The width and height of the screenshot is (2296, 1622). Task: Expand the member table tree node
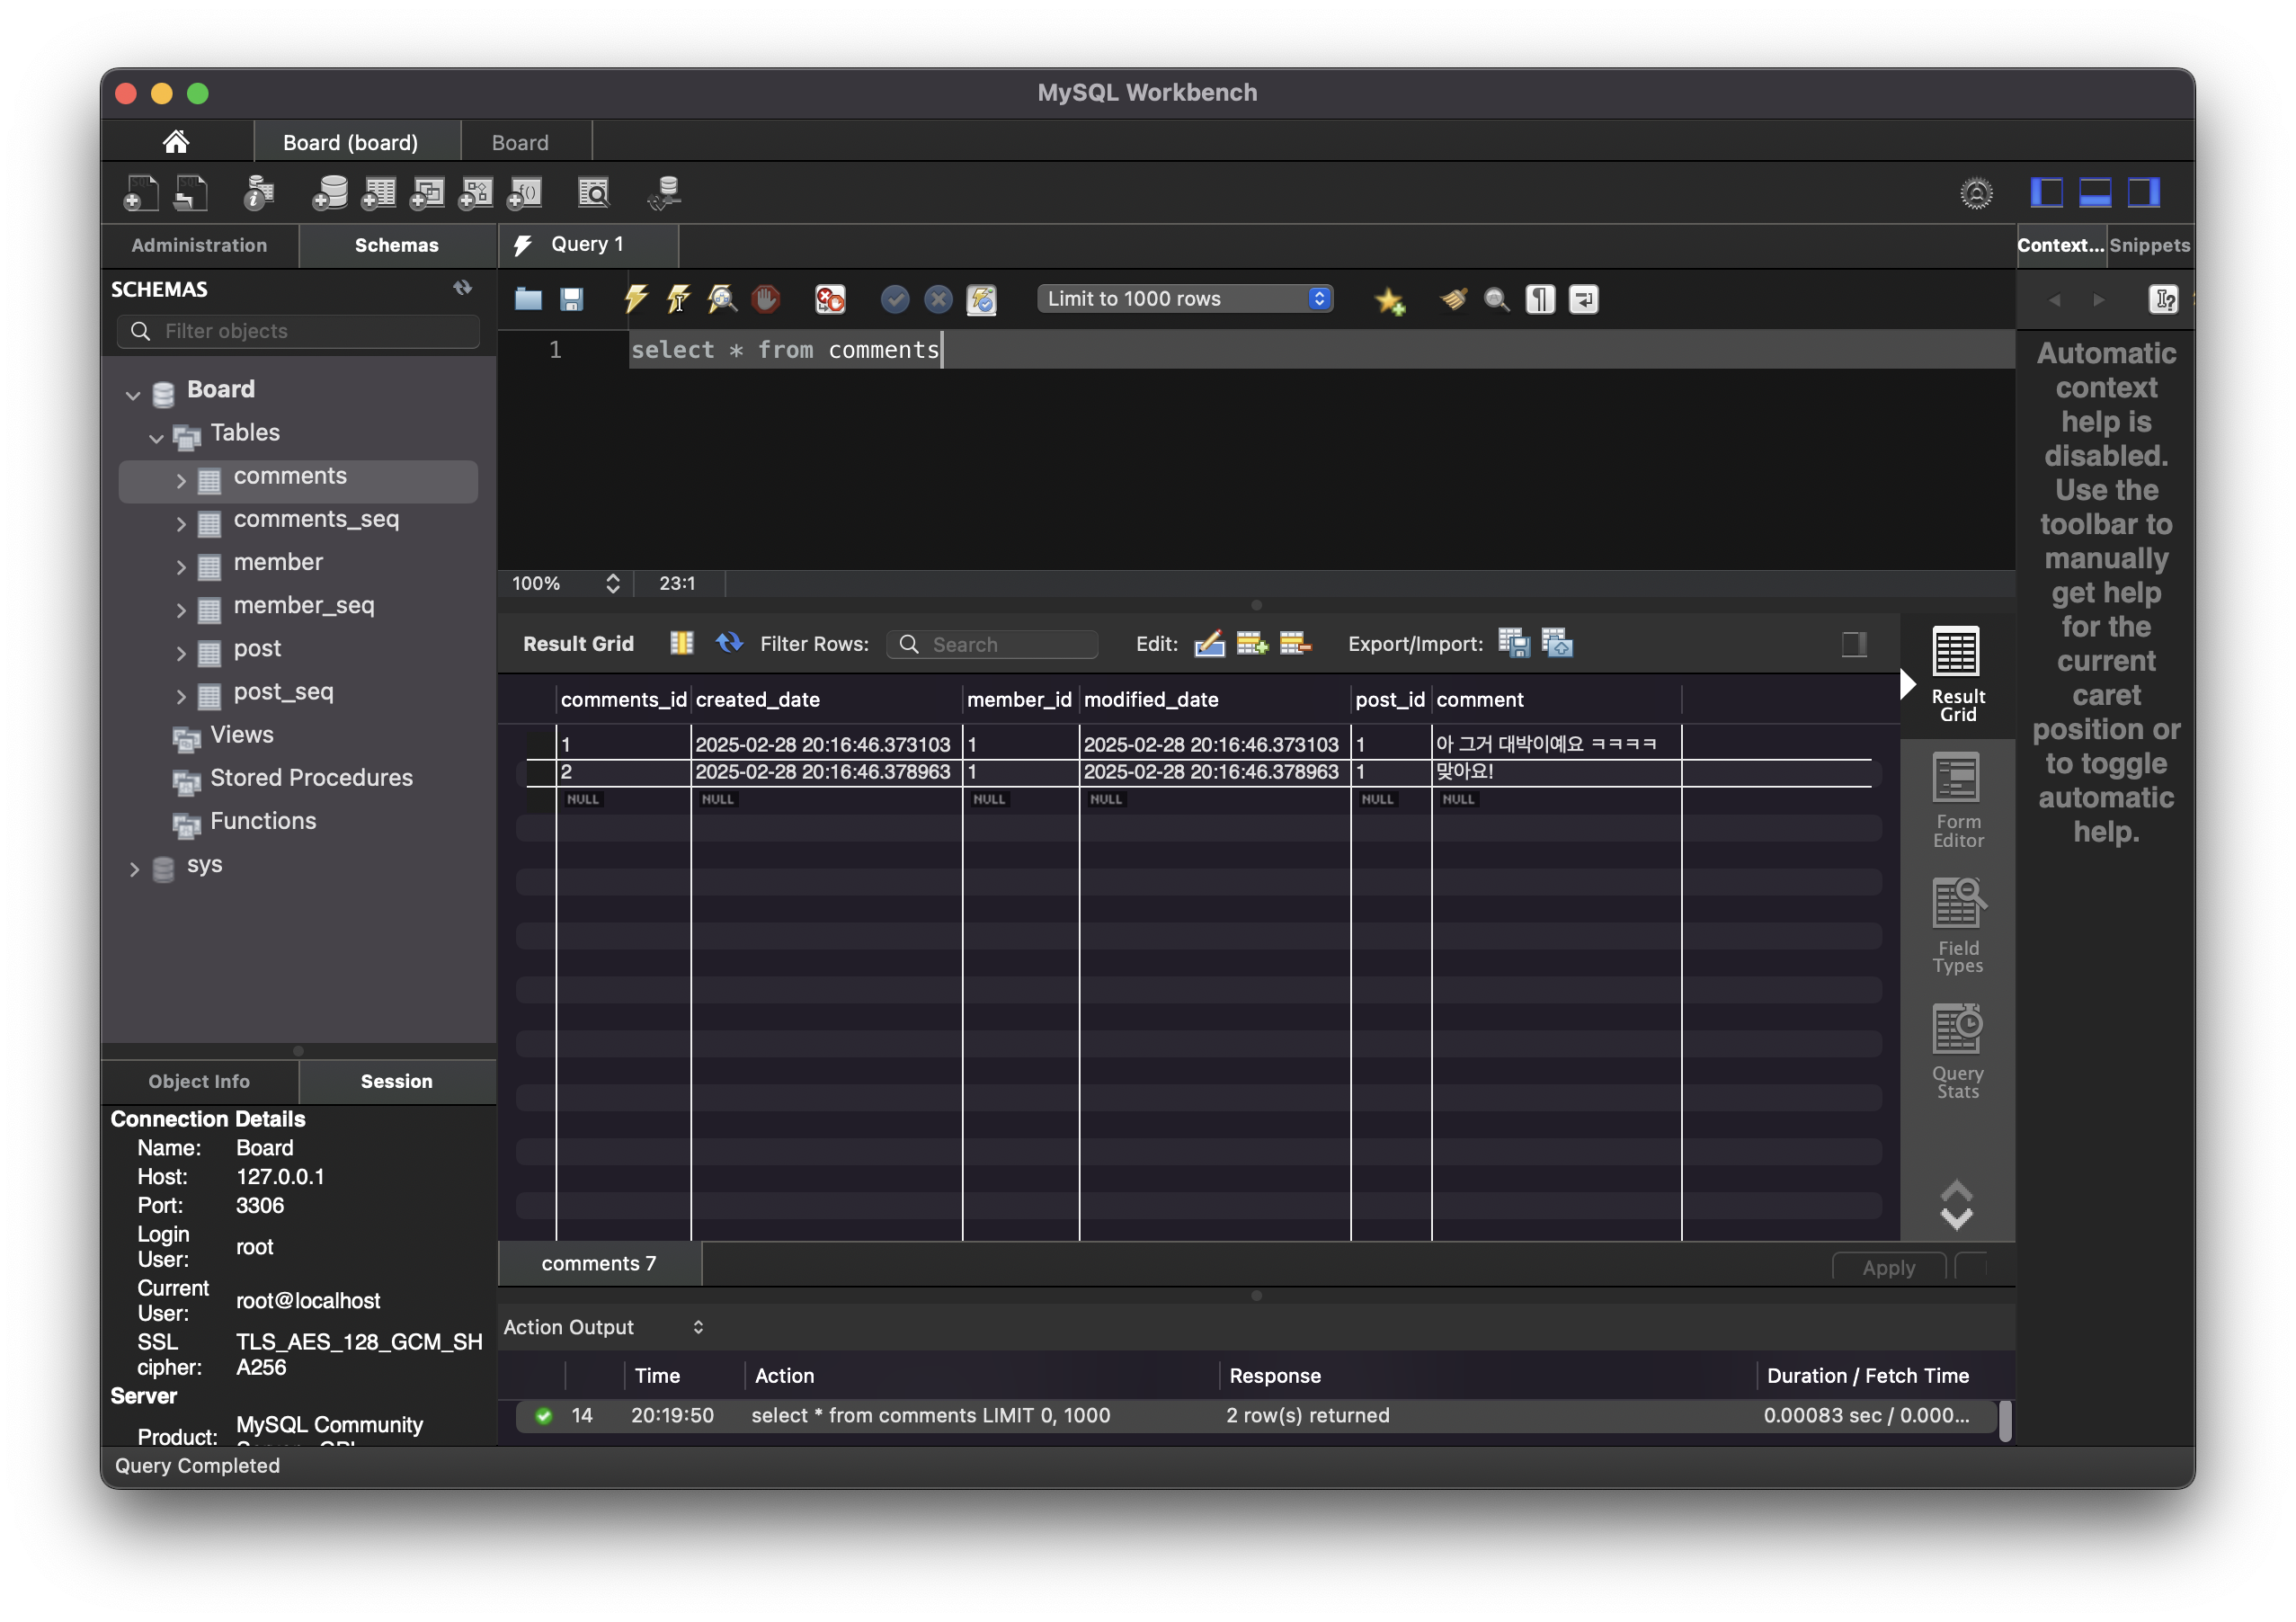tap(181, 566)
